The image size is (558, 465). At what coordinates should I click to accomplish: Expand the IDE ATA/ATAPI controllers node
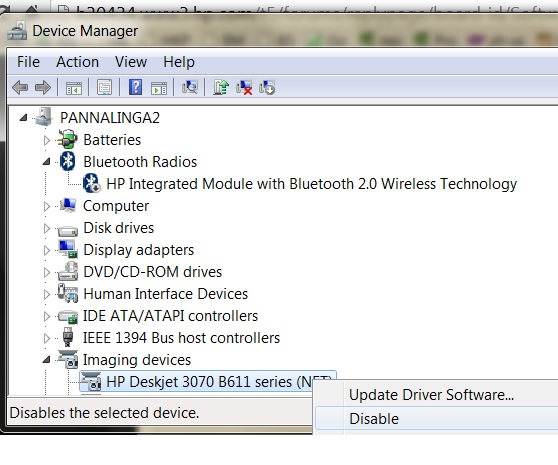(x=47, y=316)
